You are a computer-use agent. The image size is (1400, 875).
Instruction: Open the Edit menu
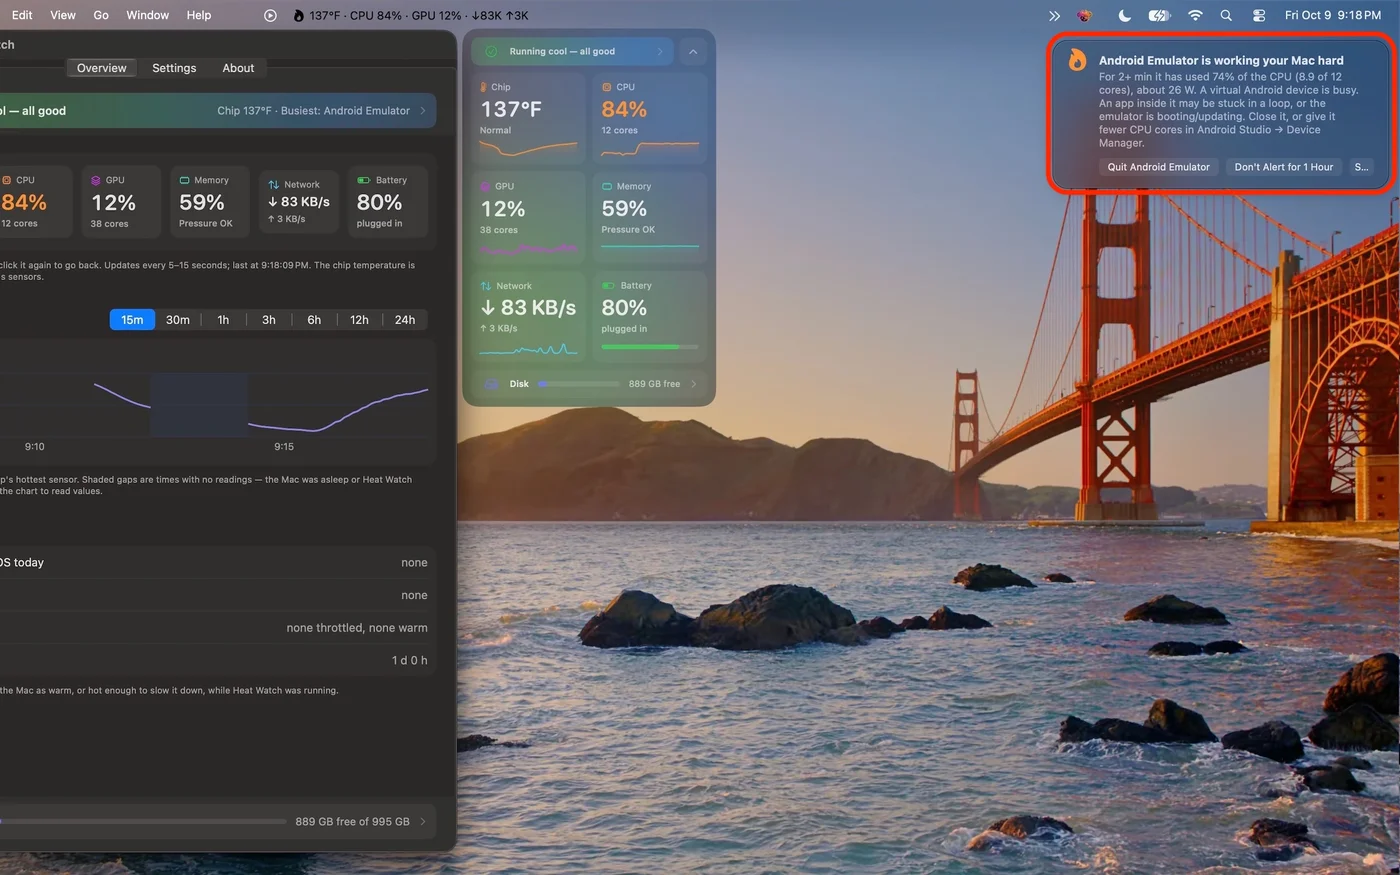point(22,15)
